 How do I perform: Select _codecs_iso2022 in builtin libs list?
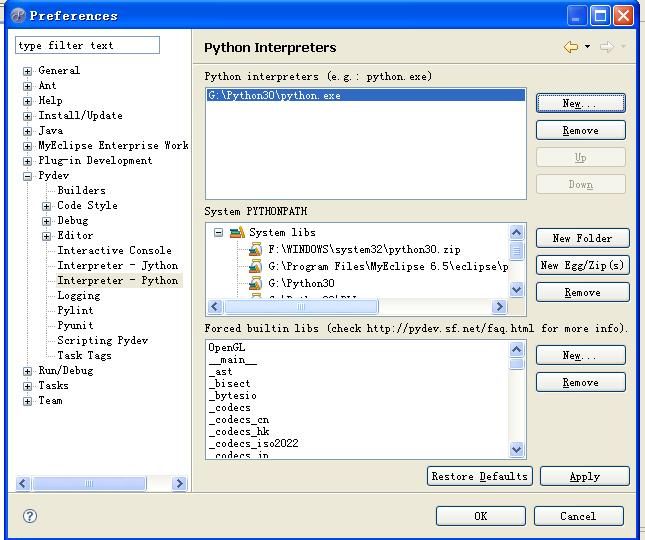tap(253, 443)
